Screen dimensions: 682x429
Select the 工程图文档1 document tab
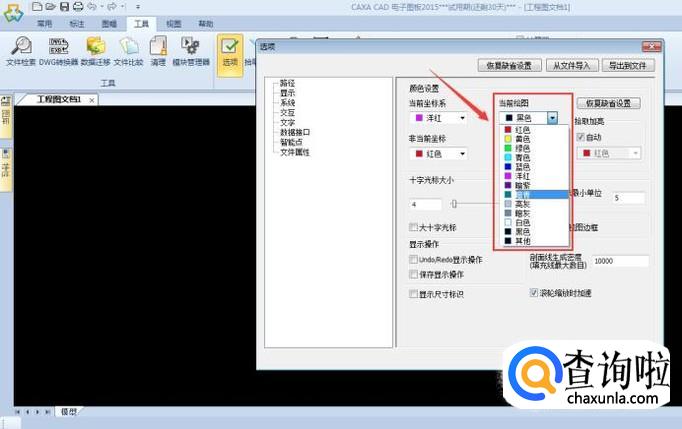tap(59, 100)
